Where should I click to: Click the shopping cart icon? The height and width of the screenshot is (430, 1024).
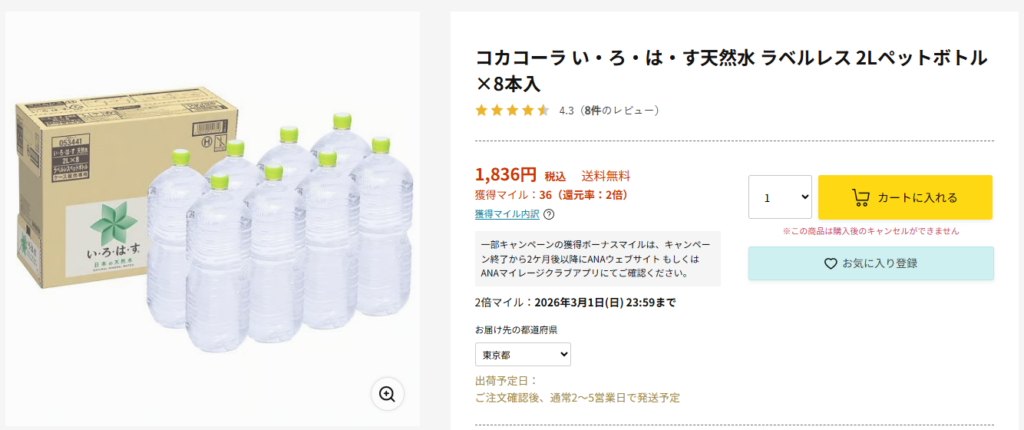coord(860,197)
